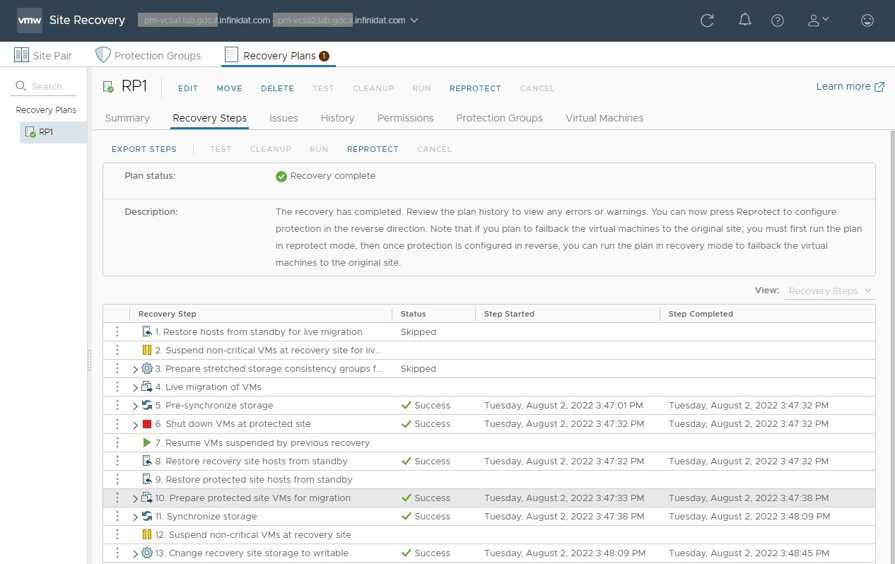Click the refresh icon in top header
This screenshot has height=564, width=895.
[707, 20]
